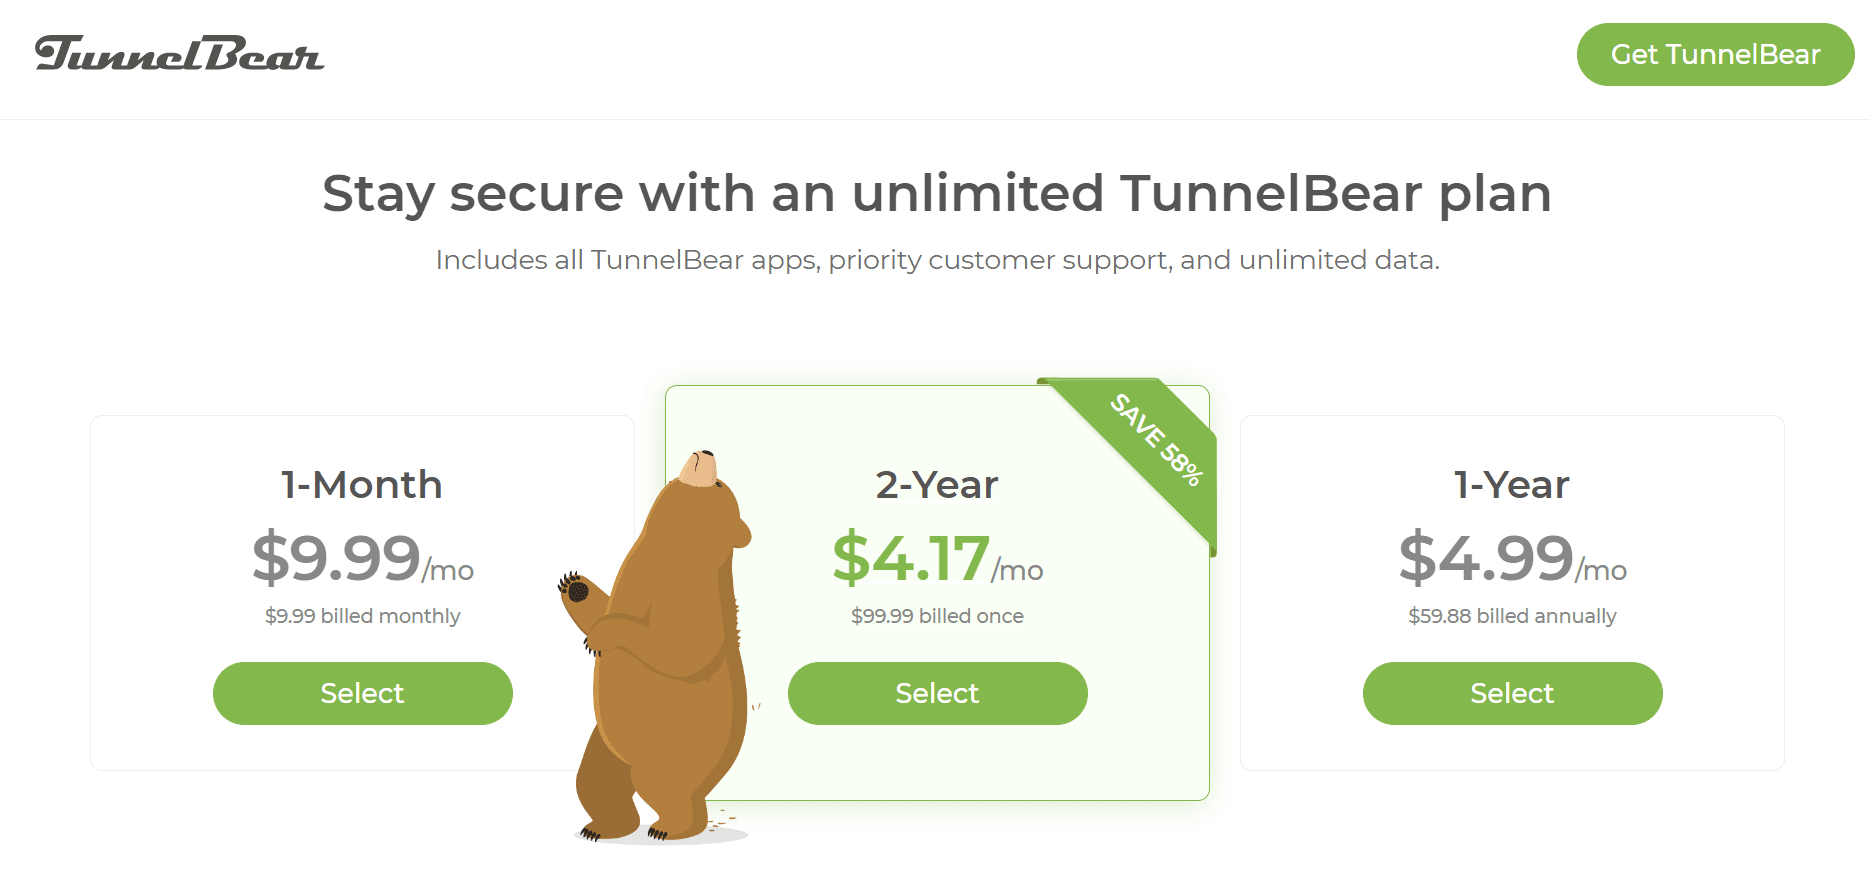Click the subheading about priority customer support
This screenshot has width=1870, height=883.
pyautogui.click(x=937, y=260)
